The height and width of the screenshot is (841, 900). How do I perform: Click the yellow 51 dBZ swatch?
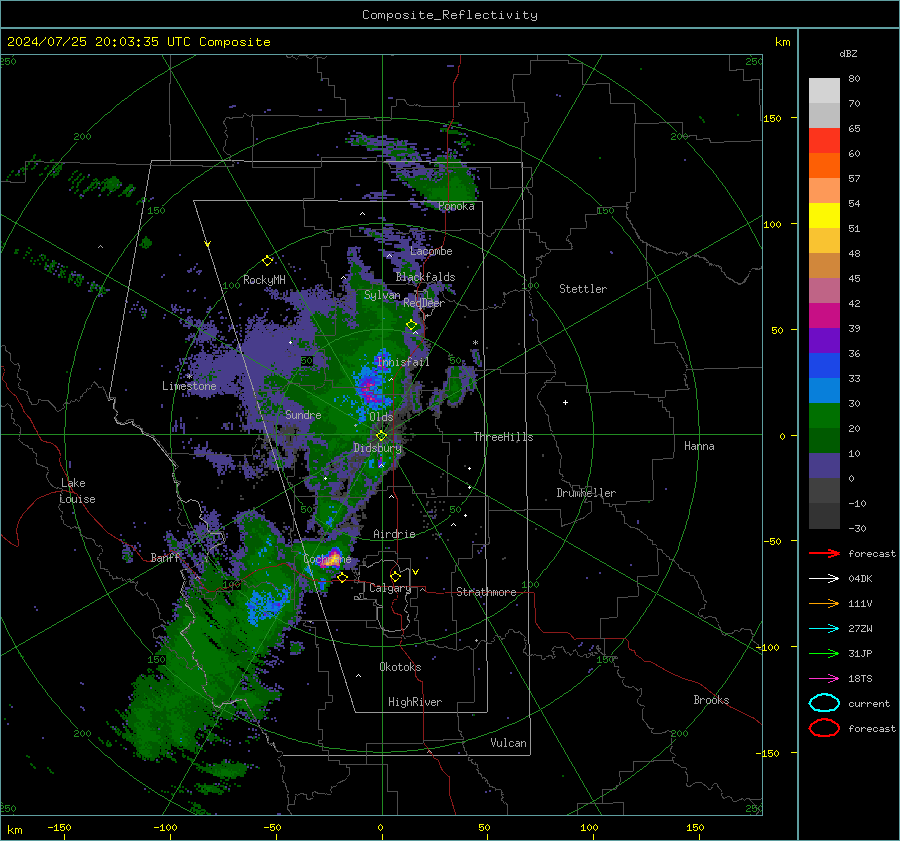[824, 215]
